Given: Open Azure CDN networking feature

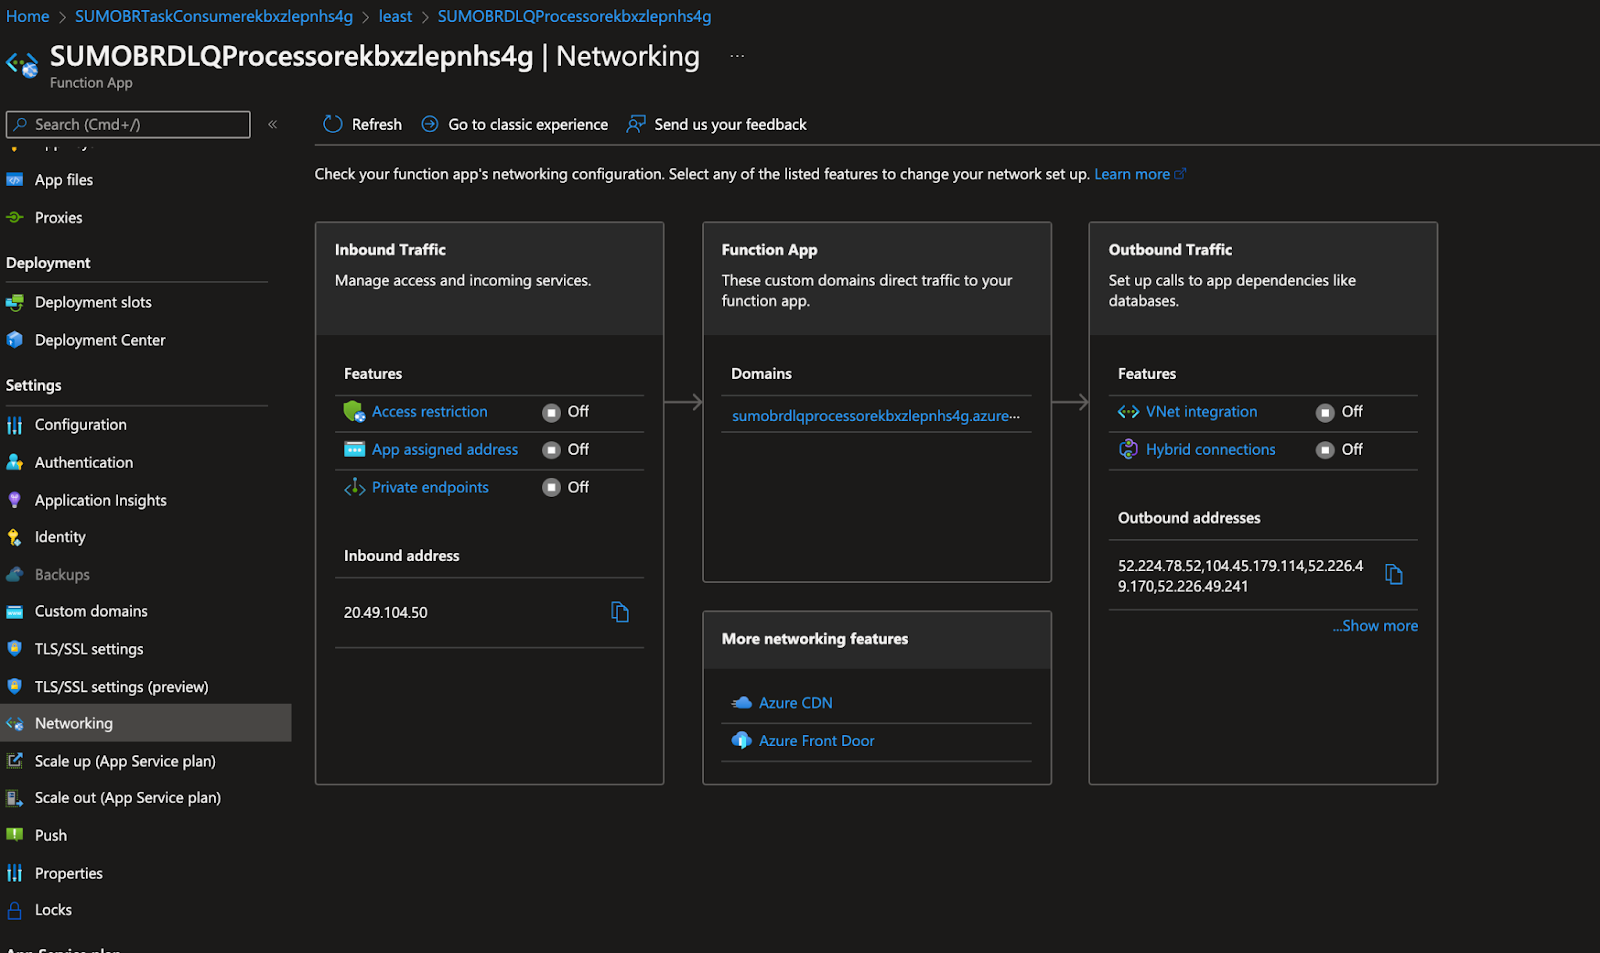Looking at the screenshot, I should 795,702.
